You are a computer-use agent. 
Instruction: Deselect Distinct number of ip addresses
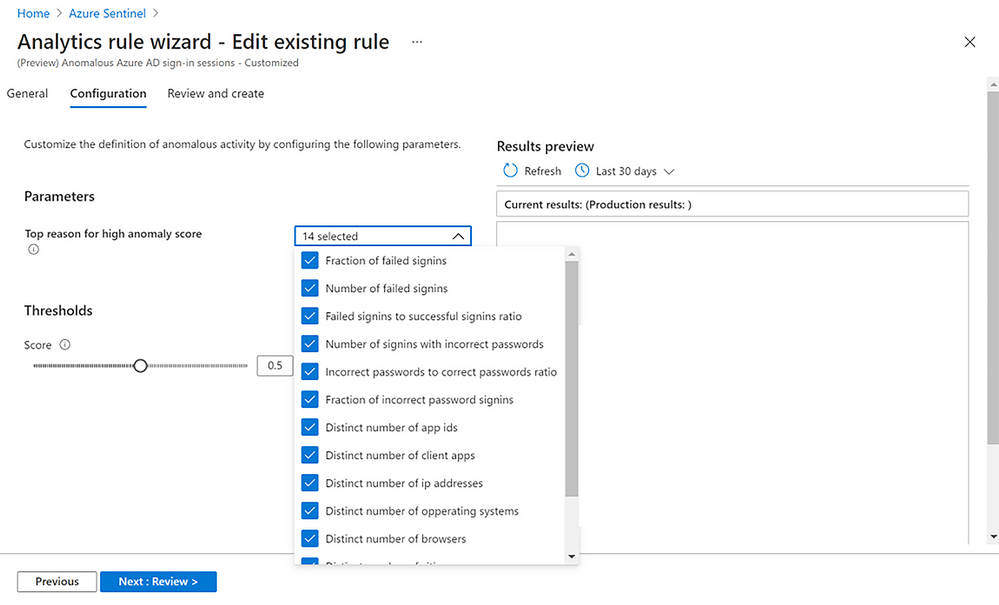point(310,483)
